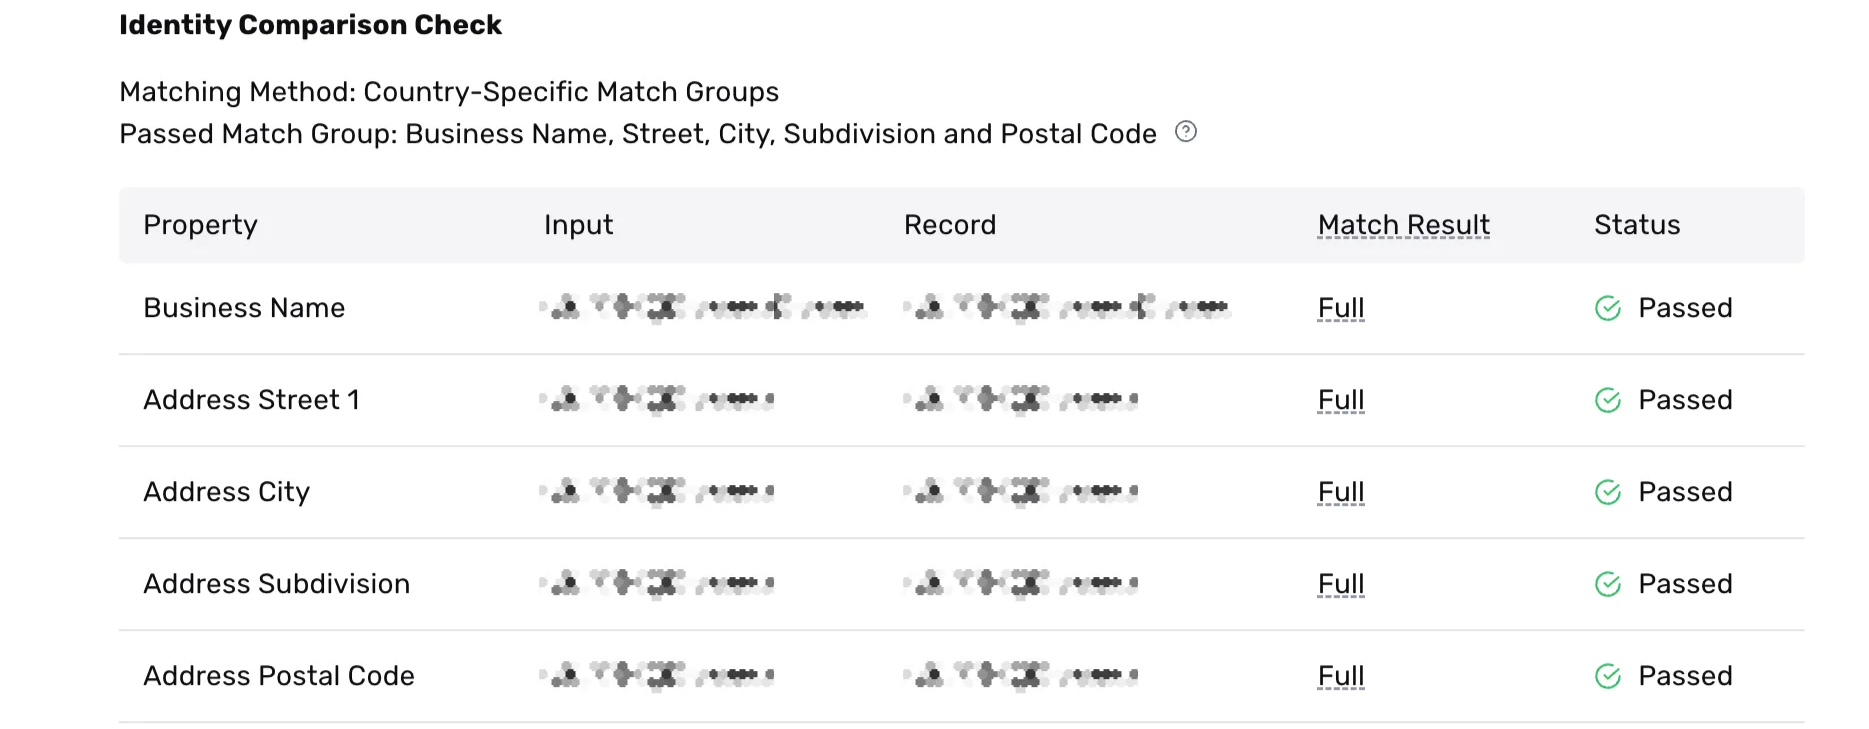This screenshot has height=729, width=1869.
Task: Click Full match result for Business Name
Action: pos(1341,308)
